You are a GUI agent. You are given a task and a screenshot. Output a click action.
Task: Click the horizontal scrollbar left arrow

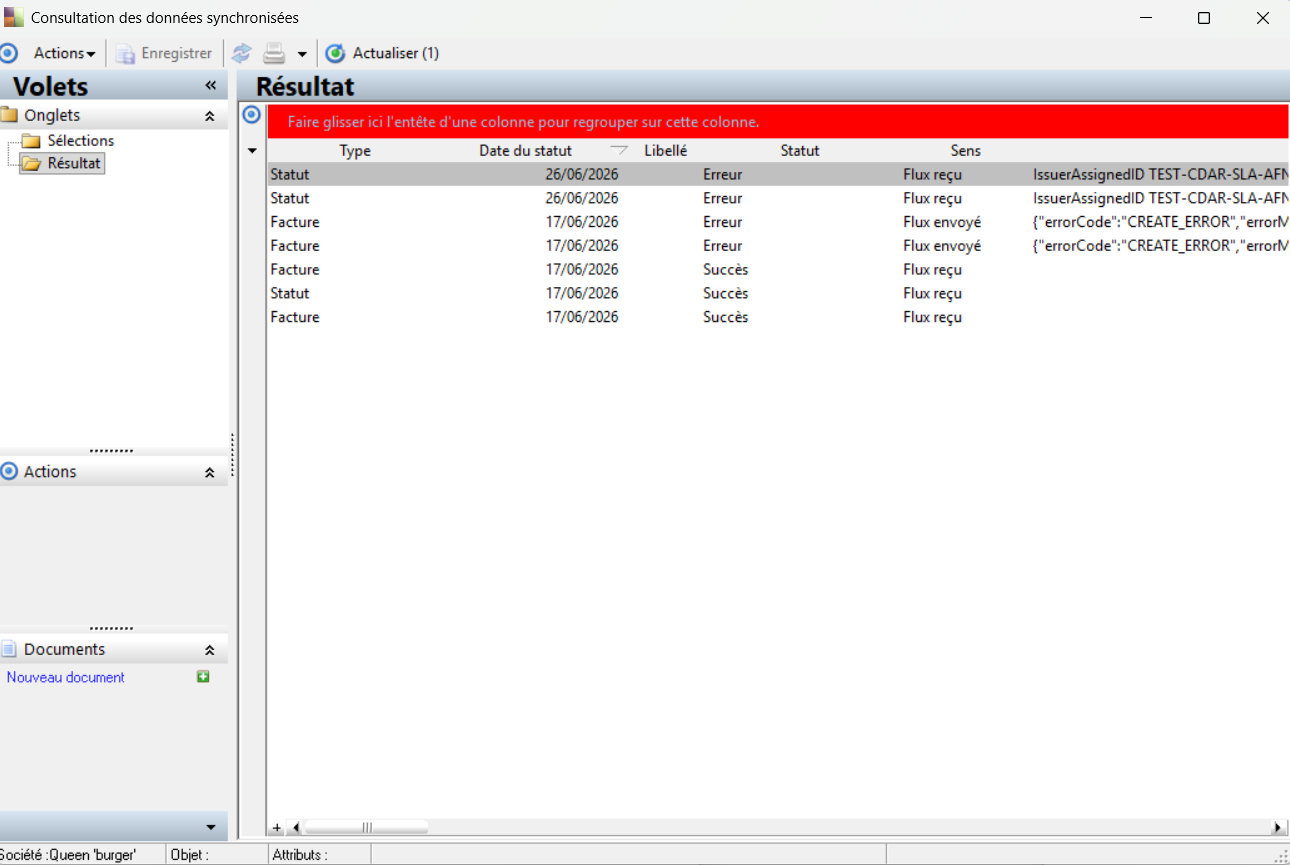[x=295, y=828]
